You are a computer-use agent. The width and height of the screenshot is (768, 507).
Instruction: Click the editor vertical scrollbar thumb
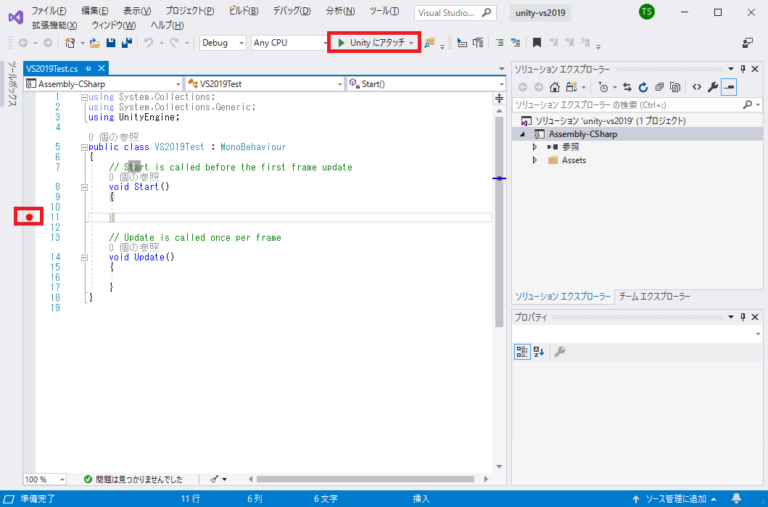point(499,222)
